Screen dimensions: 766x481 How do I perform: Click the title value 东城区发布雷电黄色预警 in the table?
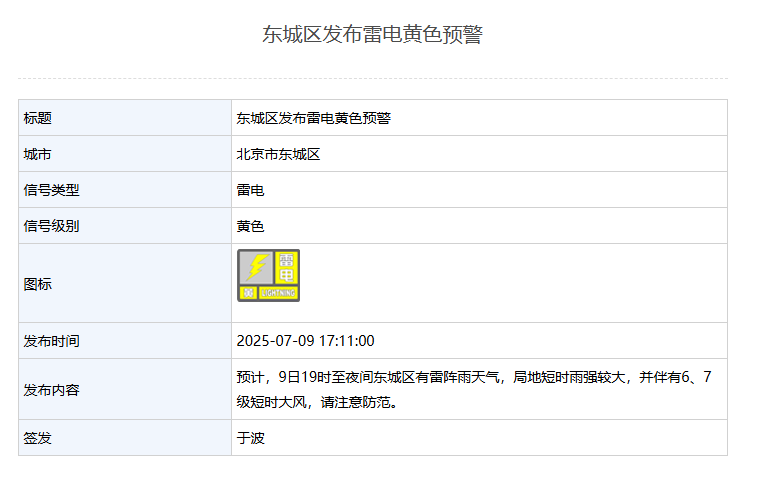[x=314, y=118]
